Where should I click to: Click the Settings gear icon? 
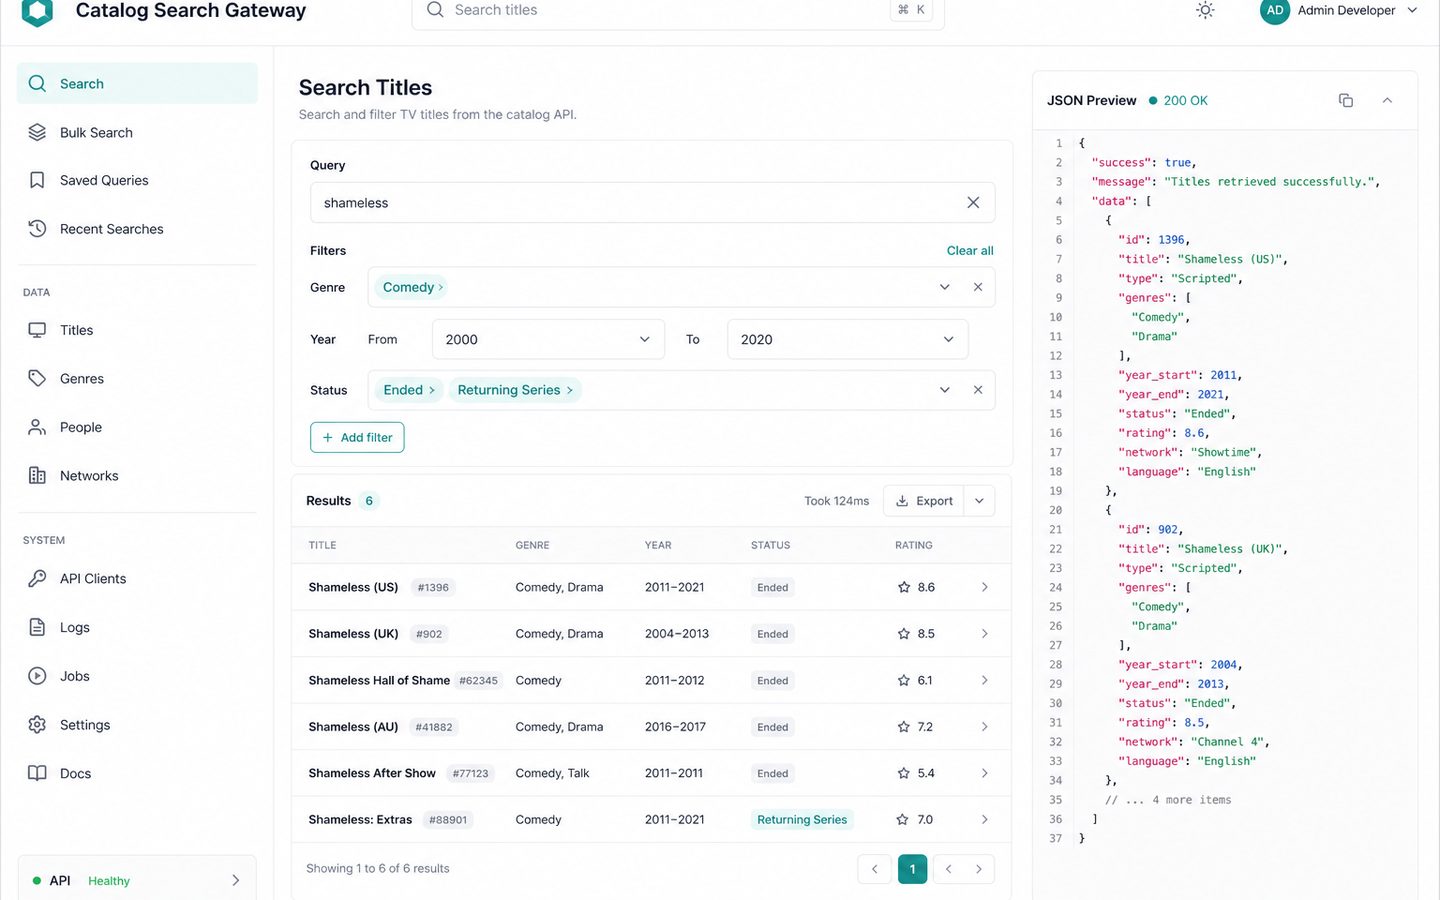click(x=37, y=724)
